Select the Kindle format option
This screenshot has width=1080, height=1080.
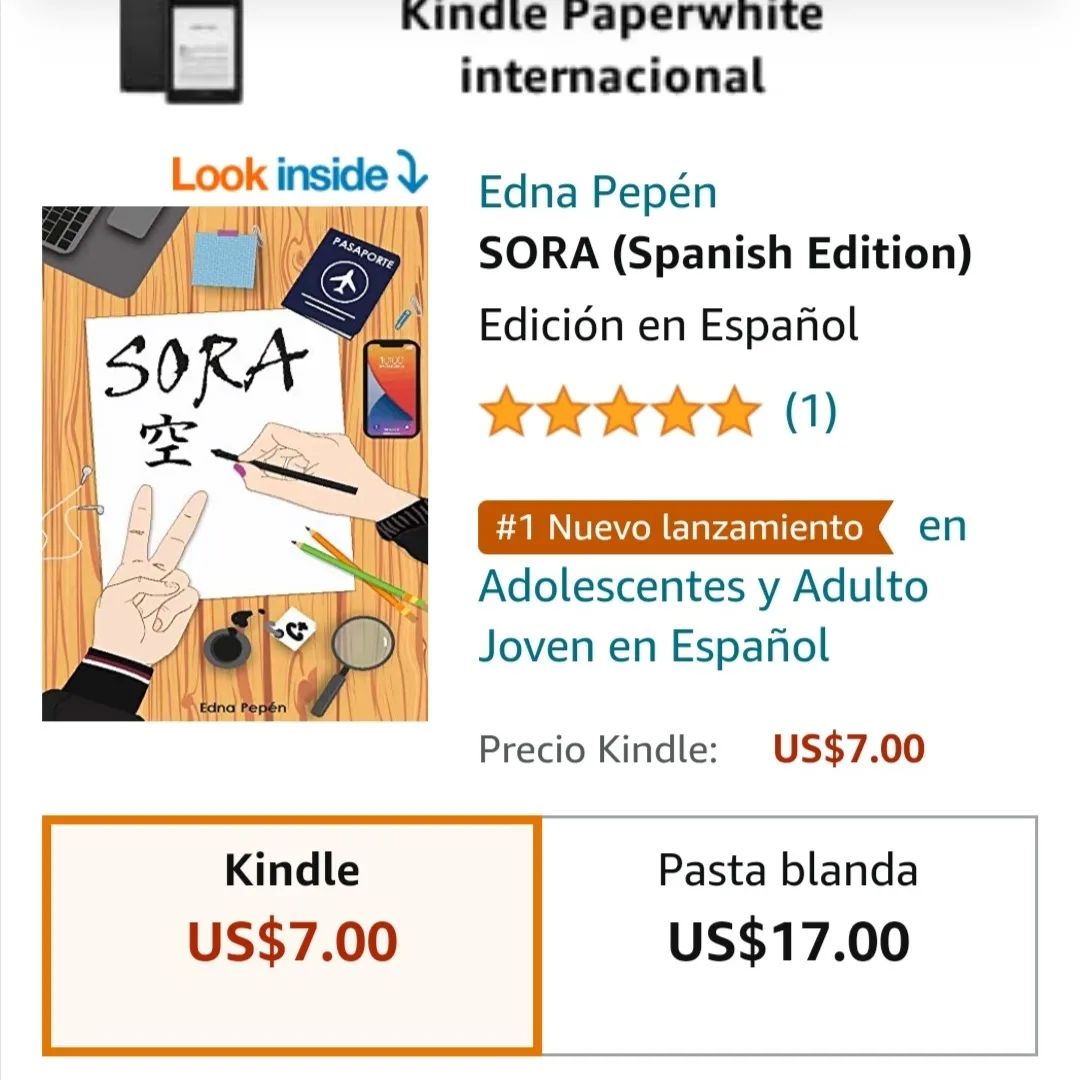292,936
